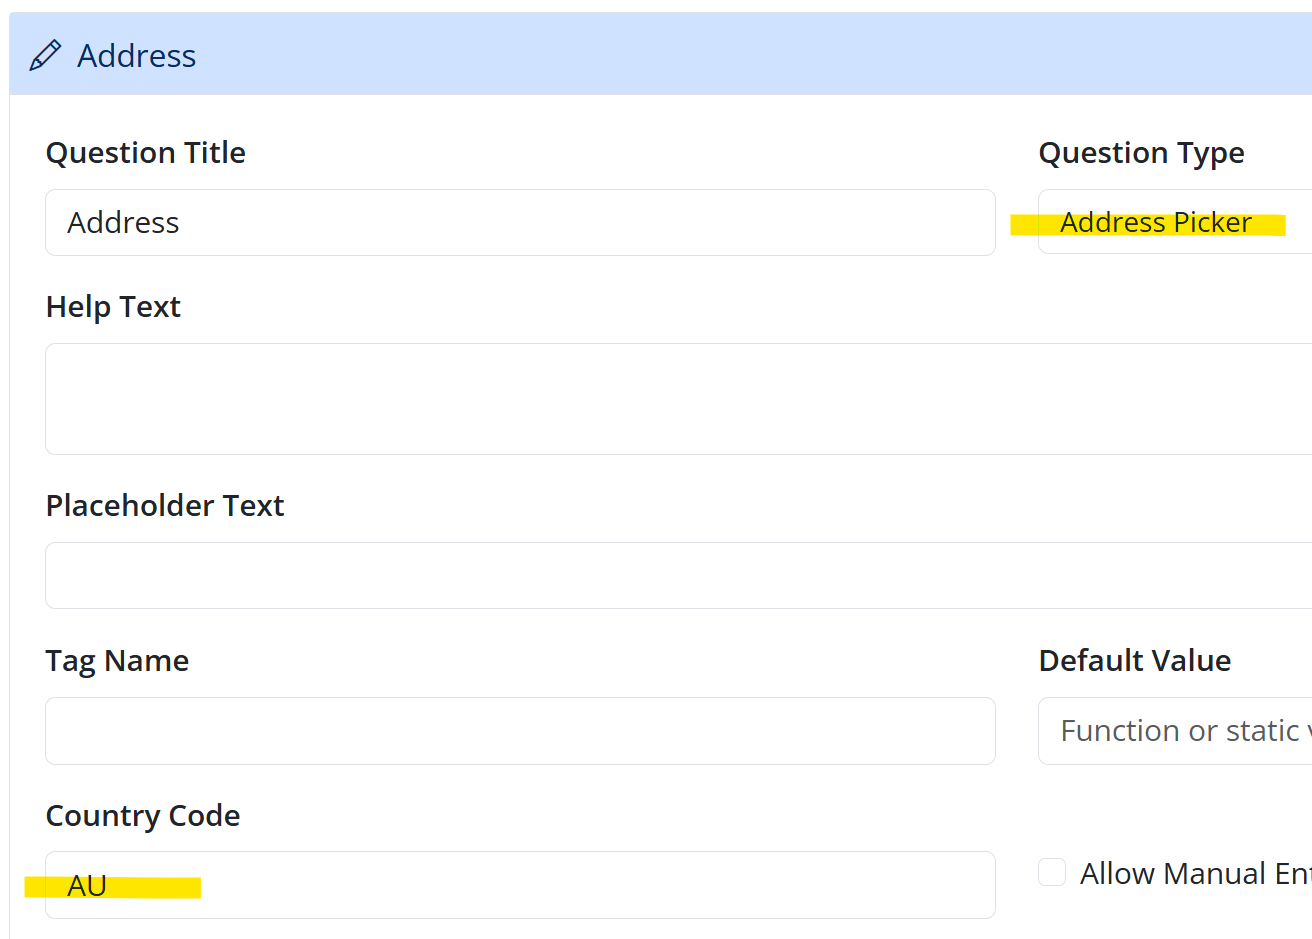This screenshot has height=939, width=1312.
Task: Click the Question Title label
Action: tap(146, 153)
